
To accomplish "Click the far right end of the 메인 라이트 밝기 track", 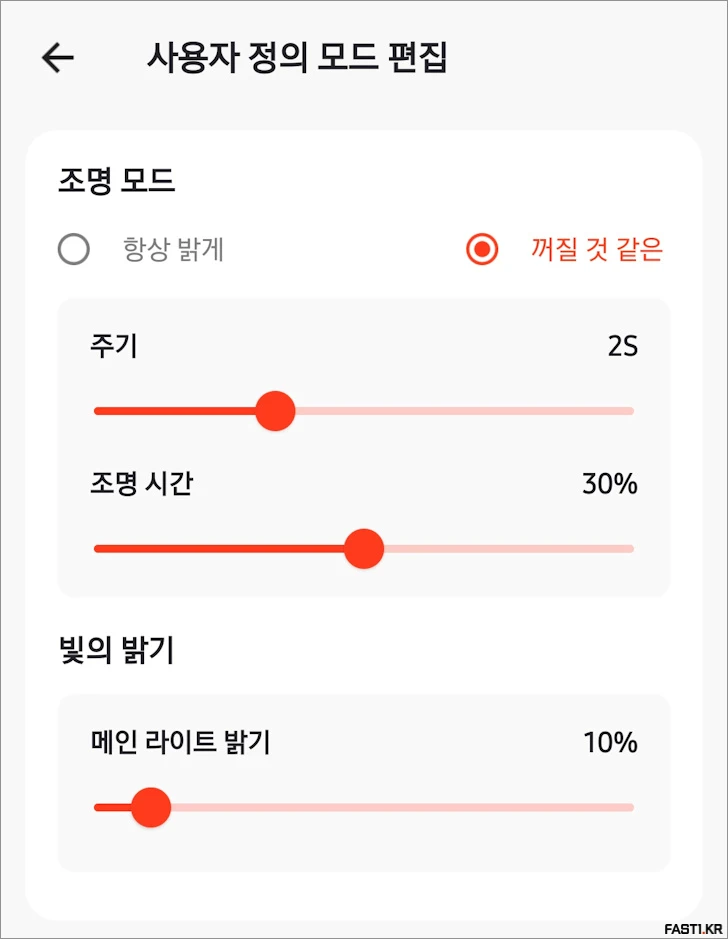I will tap(629, 807).
